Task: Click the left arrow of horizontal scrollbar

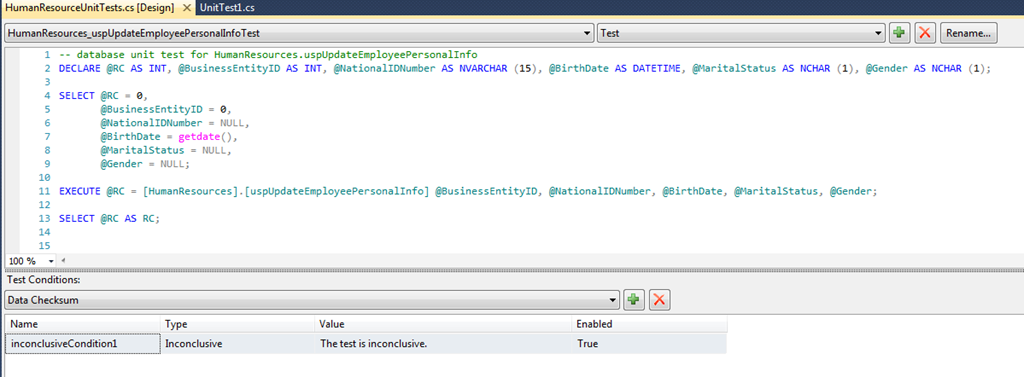Action: [63, 261]
